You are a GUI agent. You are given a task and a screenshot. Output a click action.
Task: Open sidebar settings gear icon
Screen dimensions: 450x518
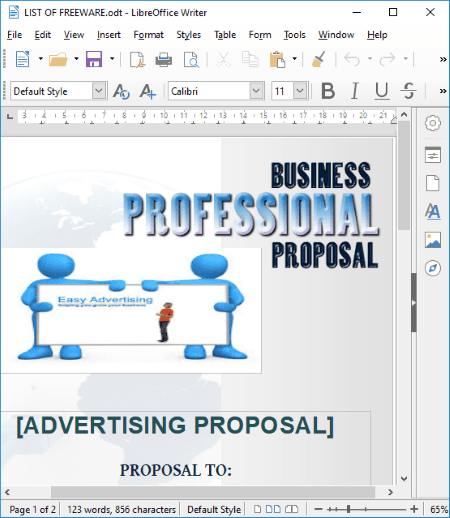coord(433,123)
